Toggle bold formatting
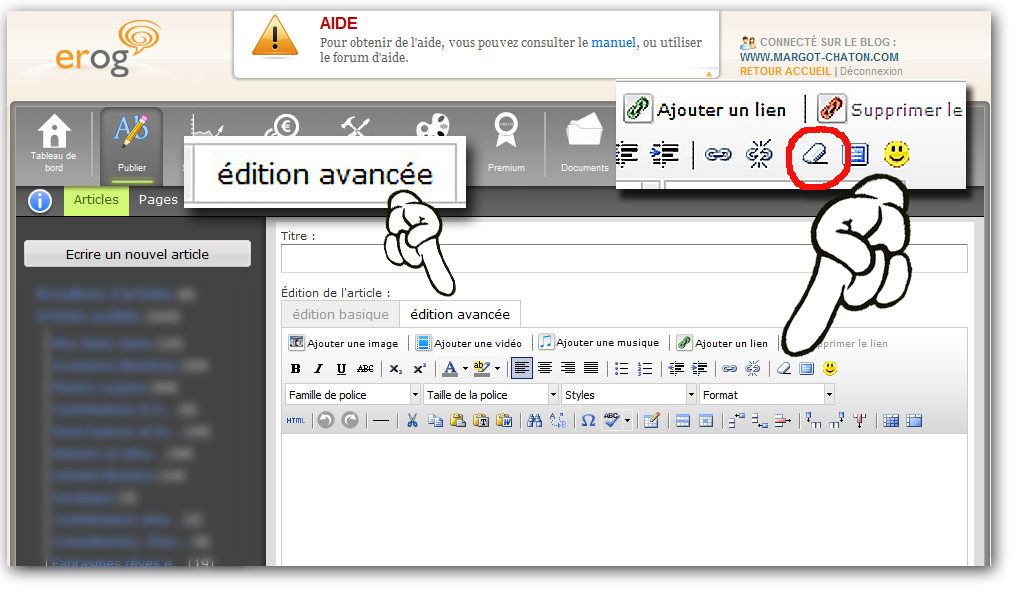 pyautogui.click(x=295, y=369)
